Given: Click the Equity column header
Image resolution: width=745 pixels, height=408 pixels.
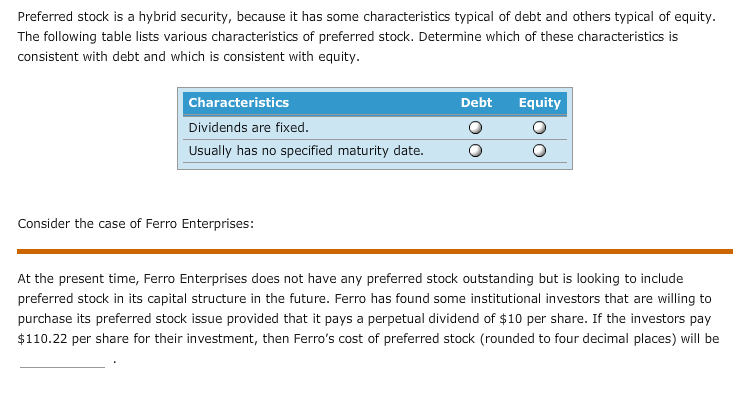Looking at the screenshot, I should click(x=539, y=103).
